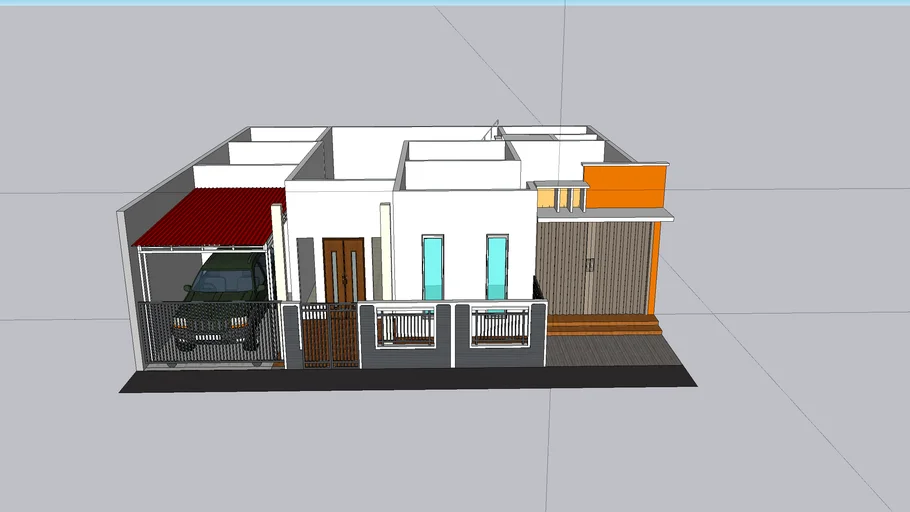Click the large orange wall panel
Screen dimensions: 910x512
pos(625,187)
